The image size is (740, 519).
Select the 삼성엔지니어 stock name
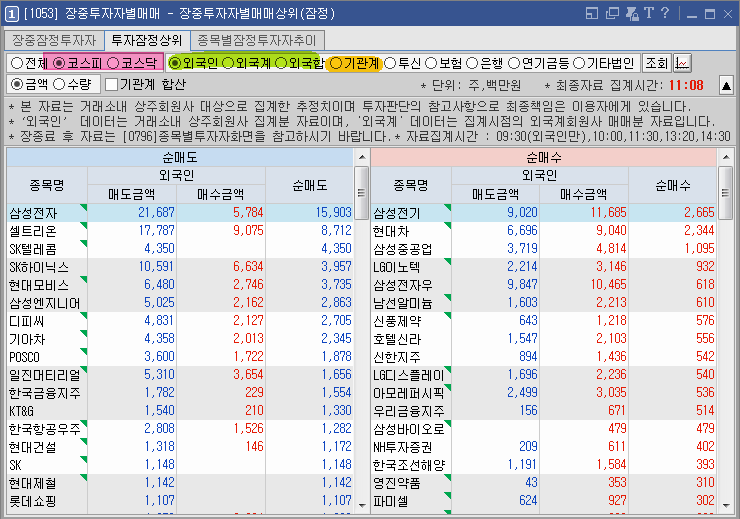click(x=44, y=303)
